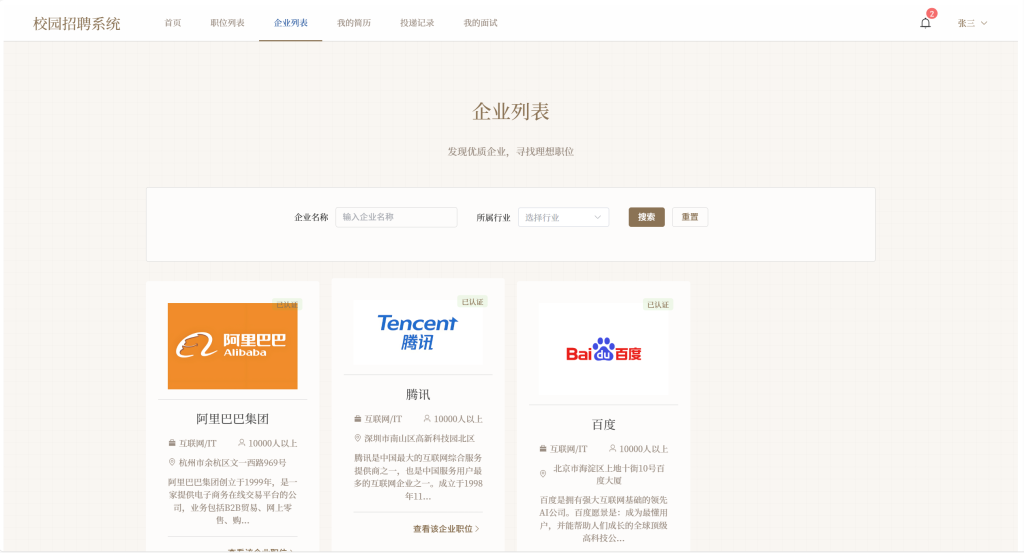Expand the 选择行业 industry dropdown
Image resolution: width=1024 pixels, height=553 pixels.
564,217
